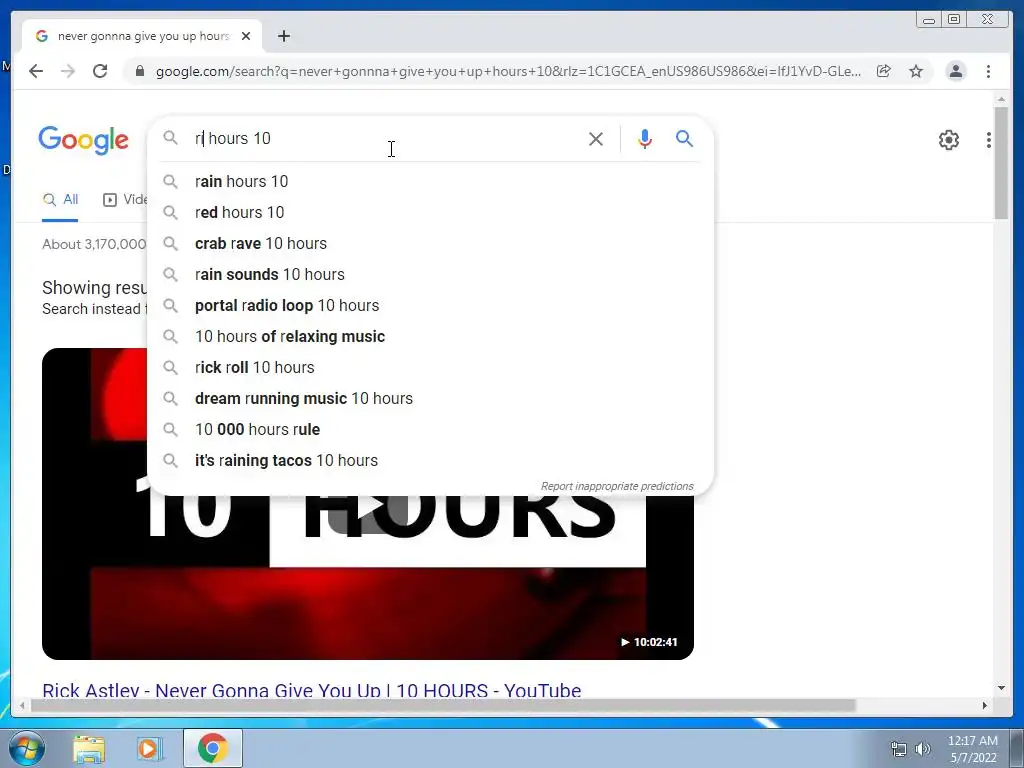This screenshot has width=1024, height=768.
Task: Clear the search box text
Action: [x=596, y=138]
